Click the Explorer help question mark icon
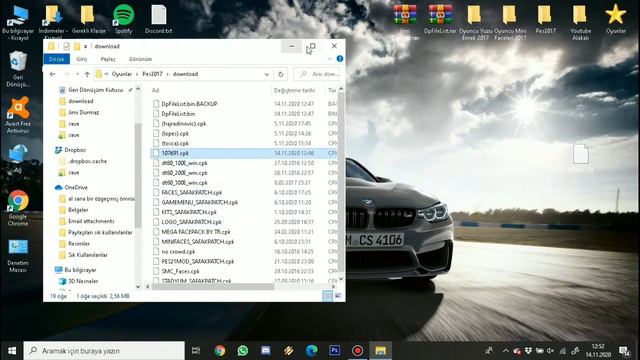Screen dimensions: 640x360 click(x=340, y=59)
